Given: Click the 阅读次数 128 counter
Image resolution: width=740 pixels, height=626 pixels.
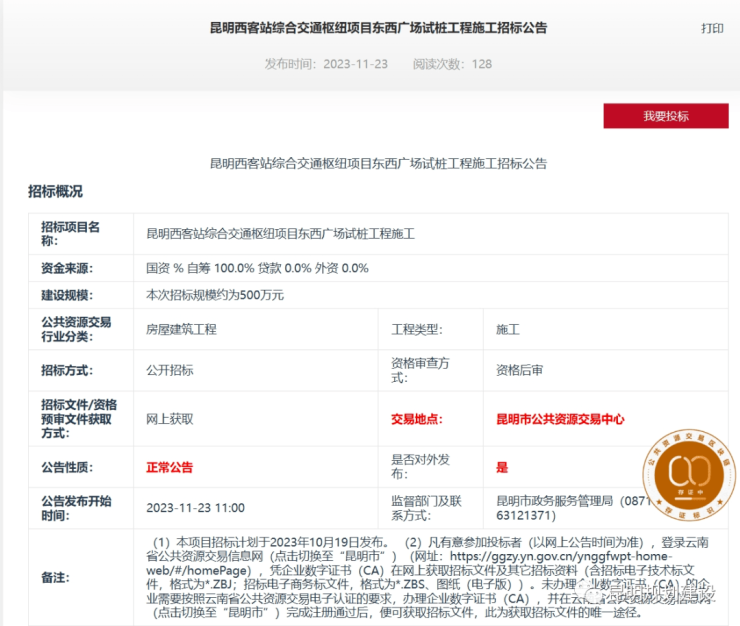Looking at the screenshot, I should coord(452,63).
